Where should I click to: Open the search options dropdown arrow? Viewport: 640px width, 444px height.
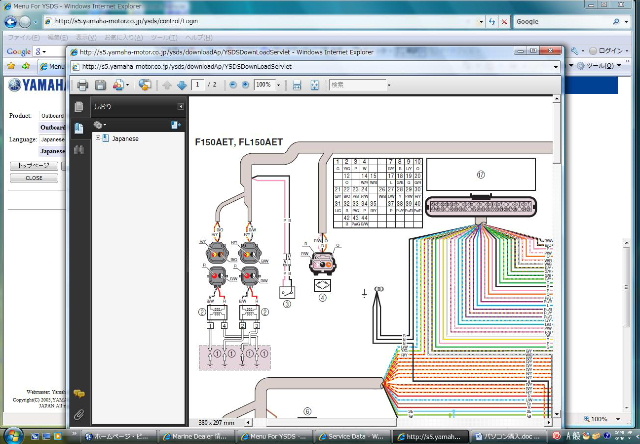pyautogui.click(x=389, y=85)
